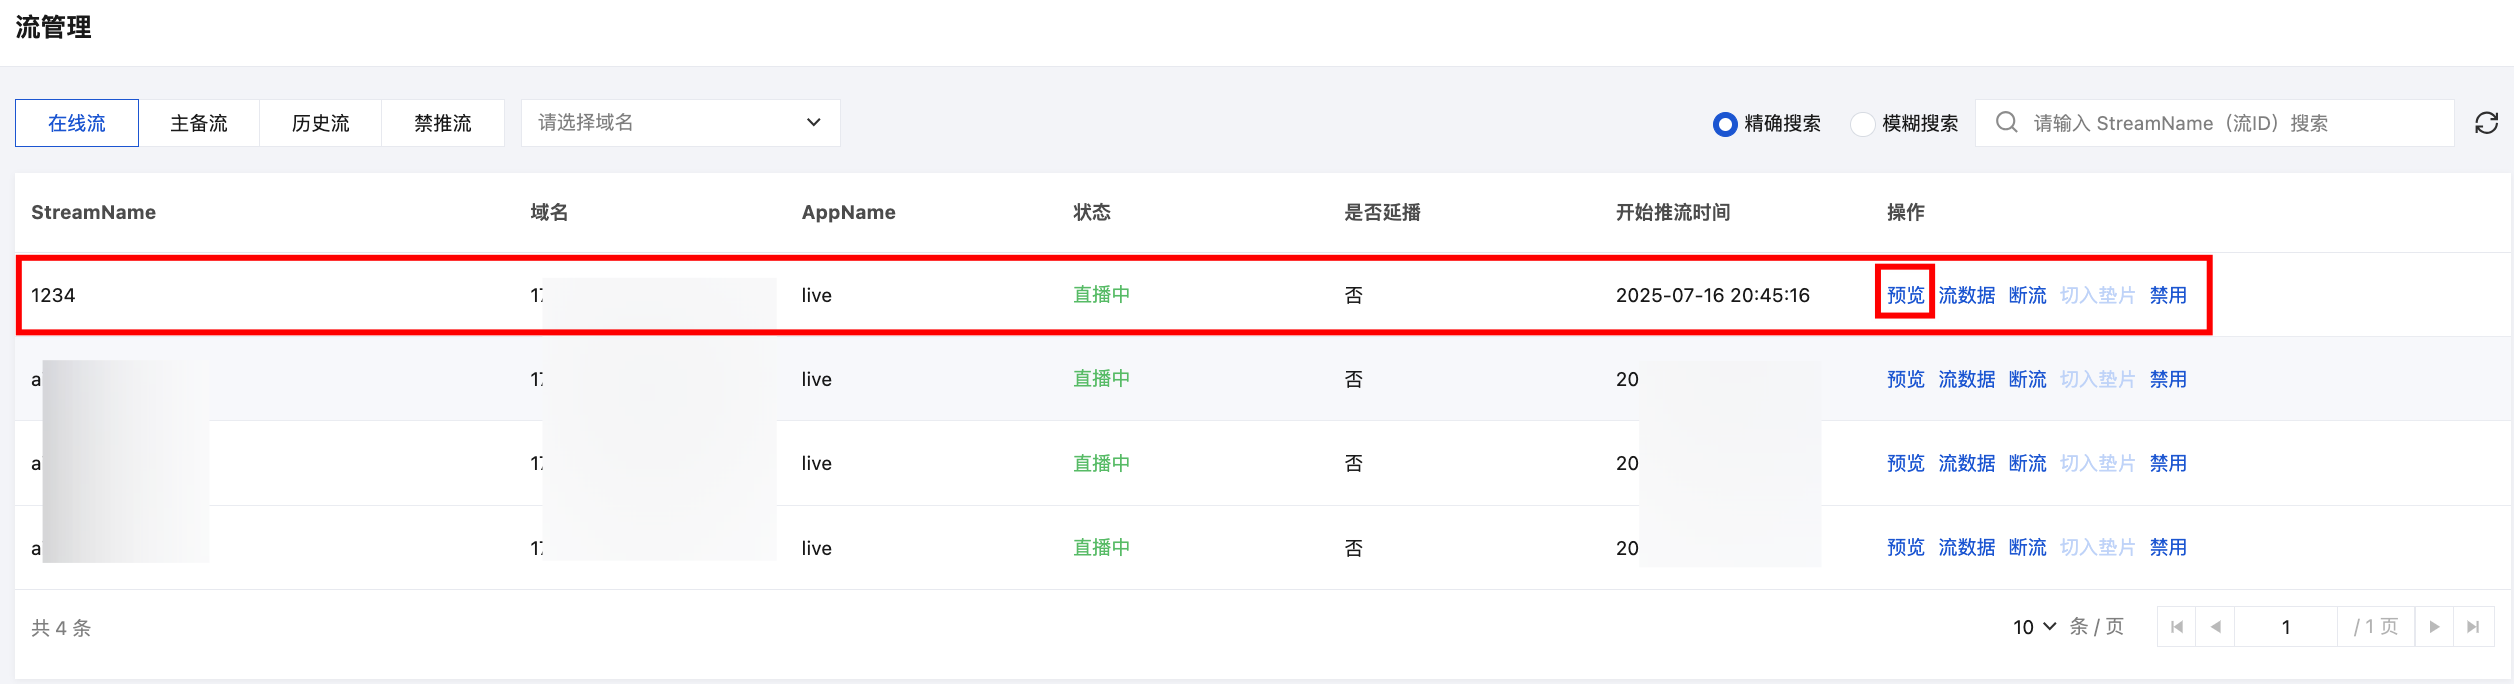Jump to the last page arrow
2514x684 pixels.
coord(2473,627)
